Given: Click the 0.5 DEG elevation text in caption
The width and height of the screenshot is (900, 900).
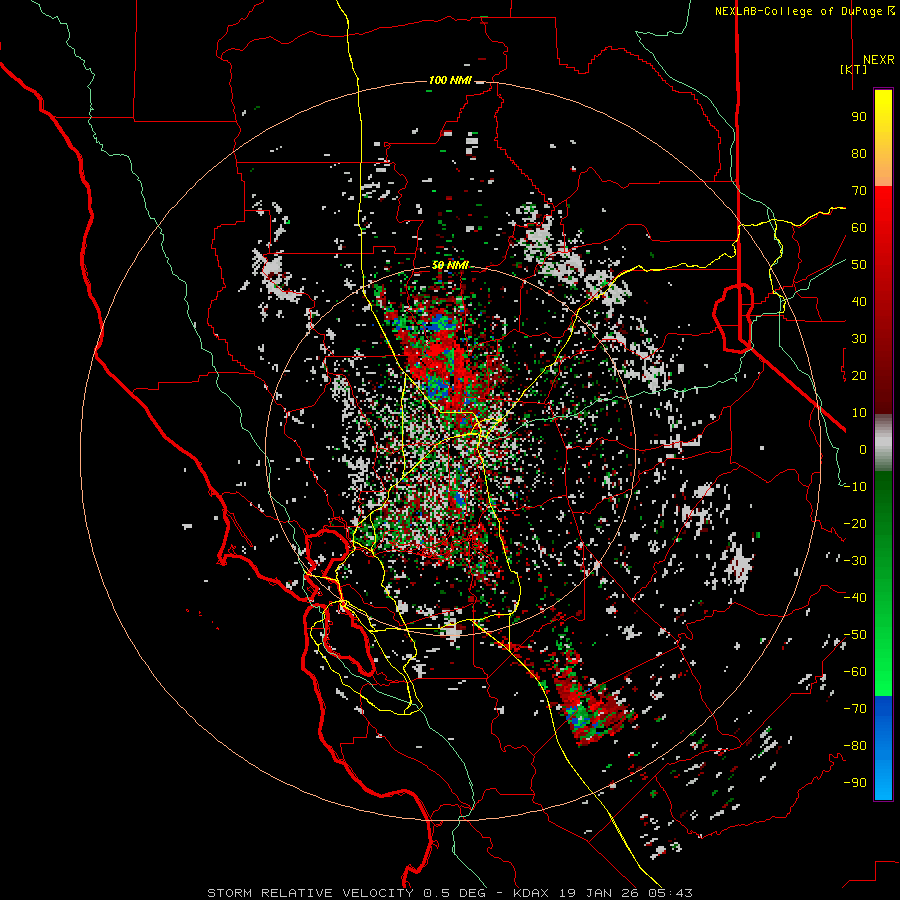Looking at the screenshot, I should pos(455,893).
